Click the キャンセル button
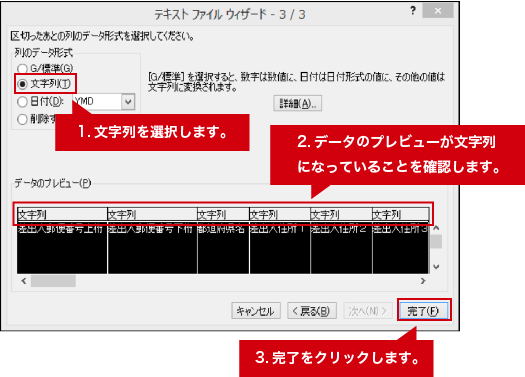The image size is (525, 377). (255, 311)
